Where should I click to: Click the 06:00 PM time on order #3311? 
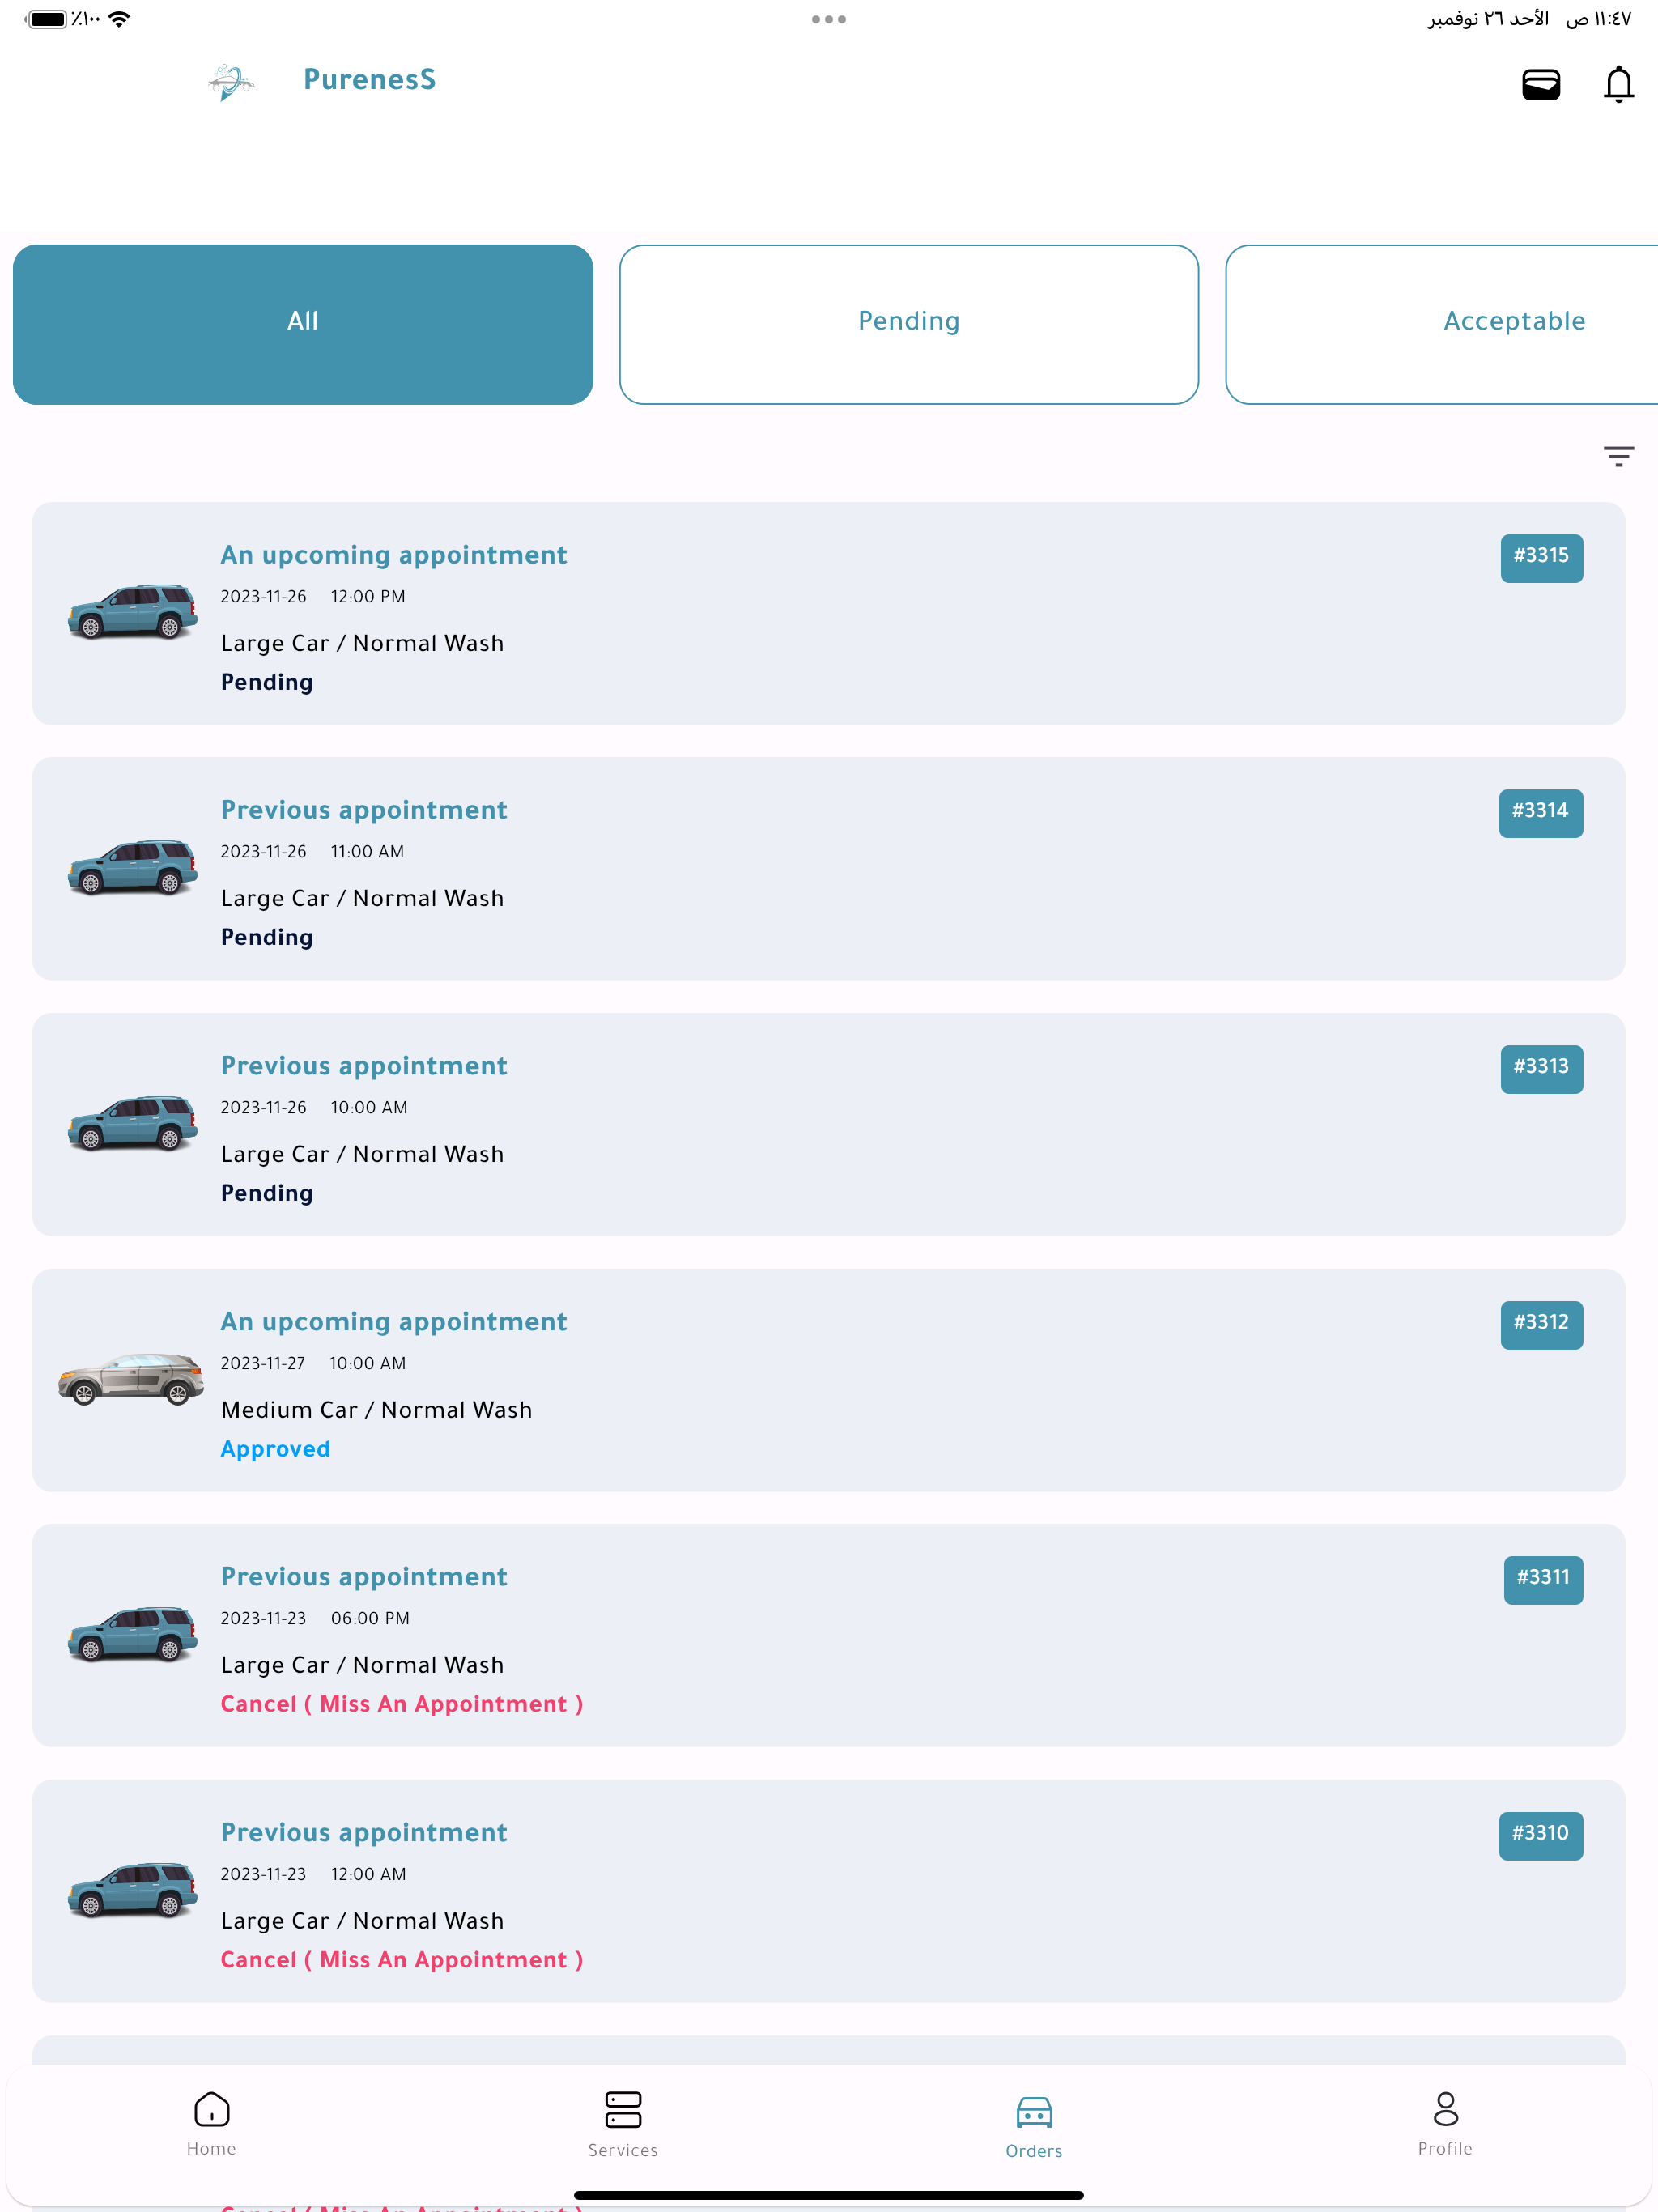point(370,1619)
